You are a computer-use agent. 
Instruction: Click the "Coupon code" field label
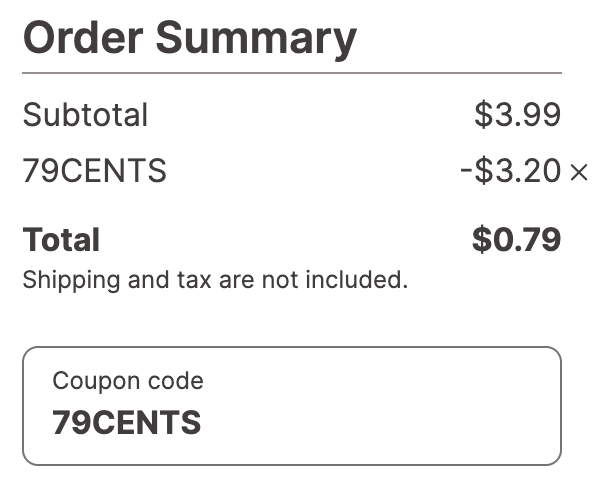[127, 381]
